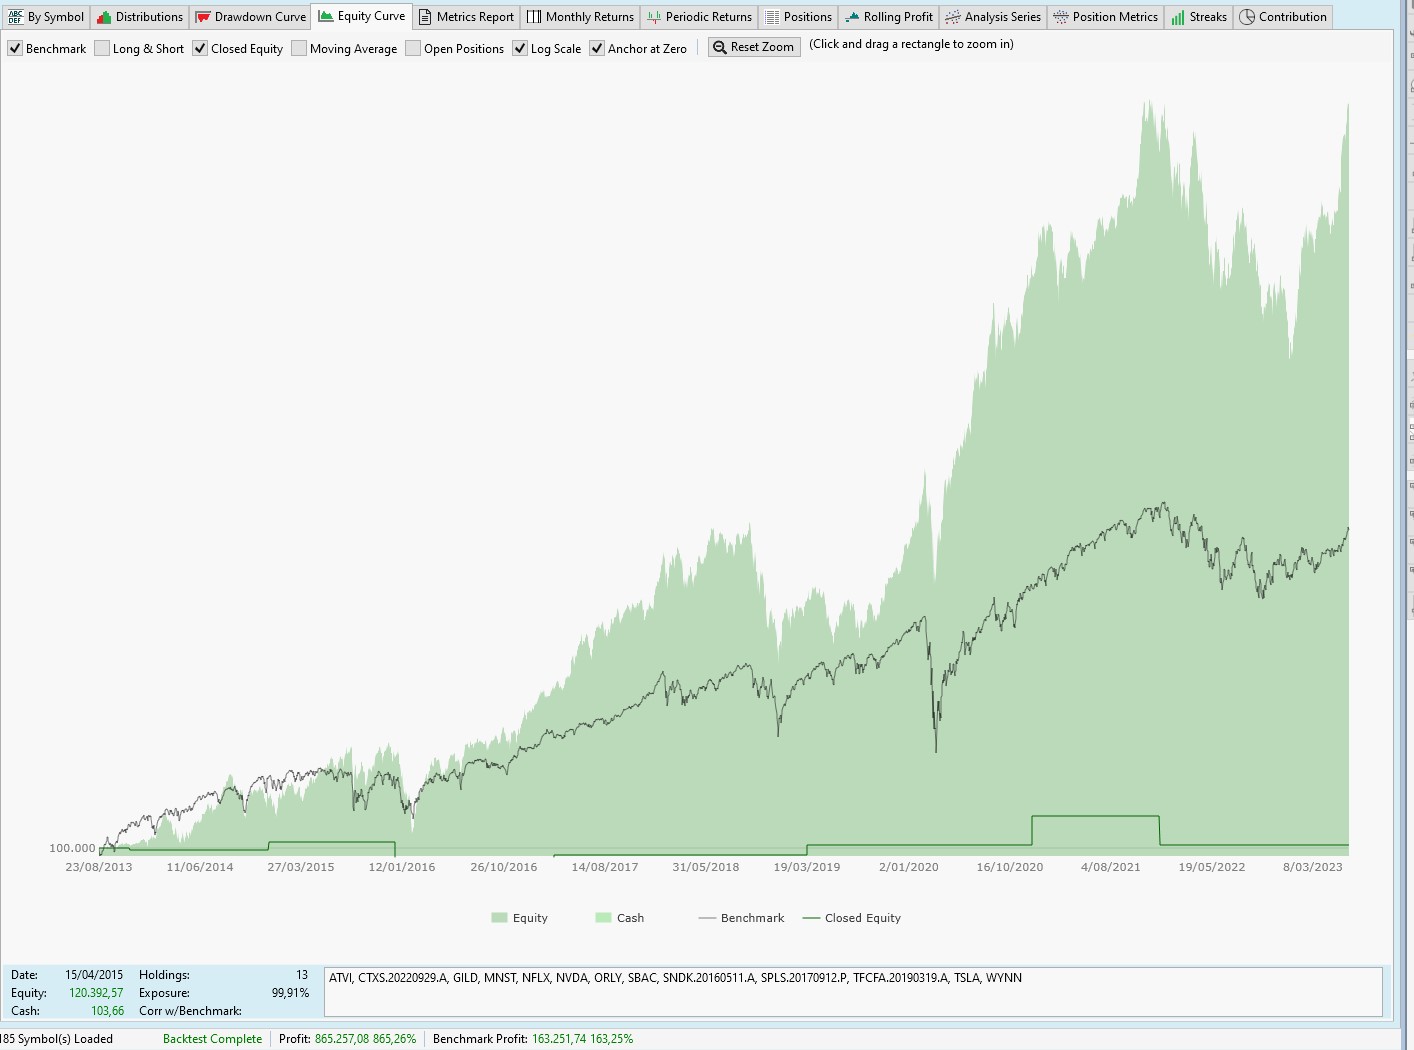Viewport: 1414px width, 1050px height.
Task: Turn on the Moving Average checkbox
Action: pyautogui.click(x=299, y=48)
